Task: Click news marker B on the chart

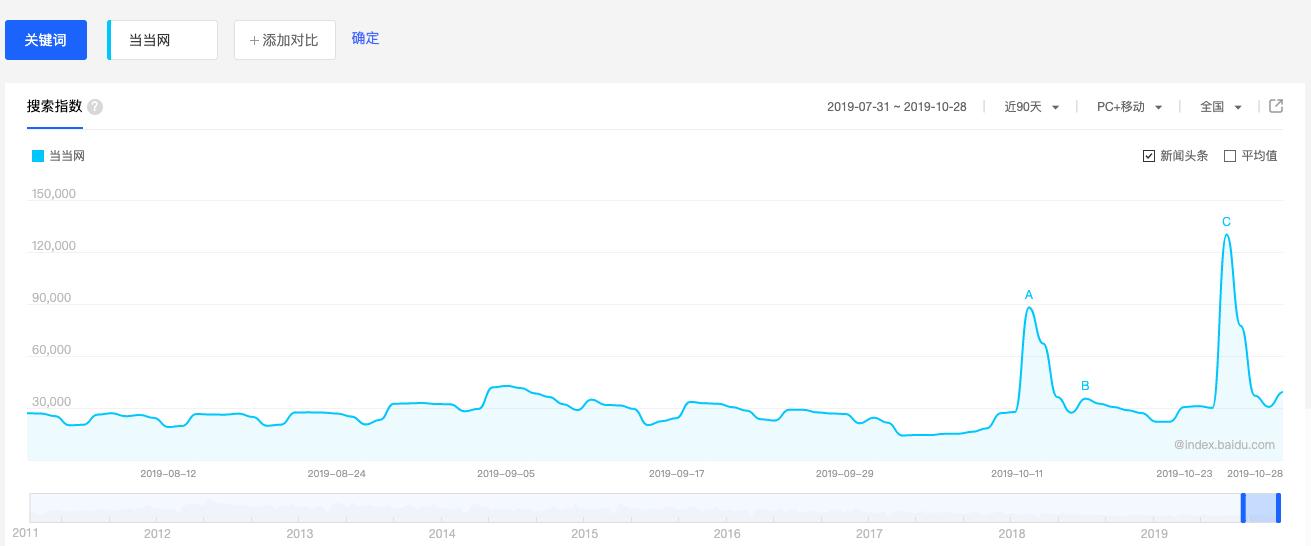Action: 1085,386
